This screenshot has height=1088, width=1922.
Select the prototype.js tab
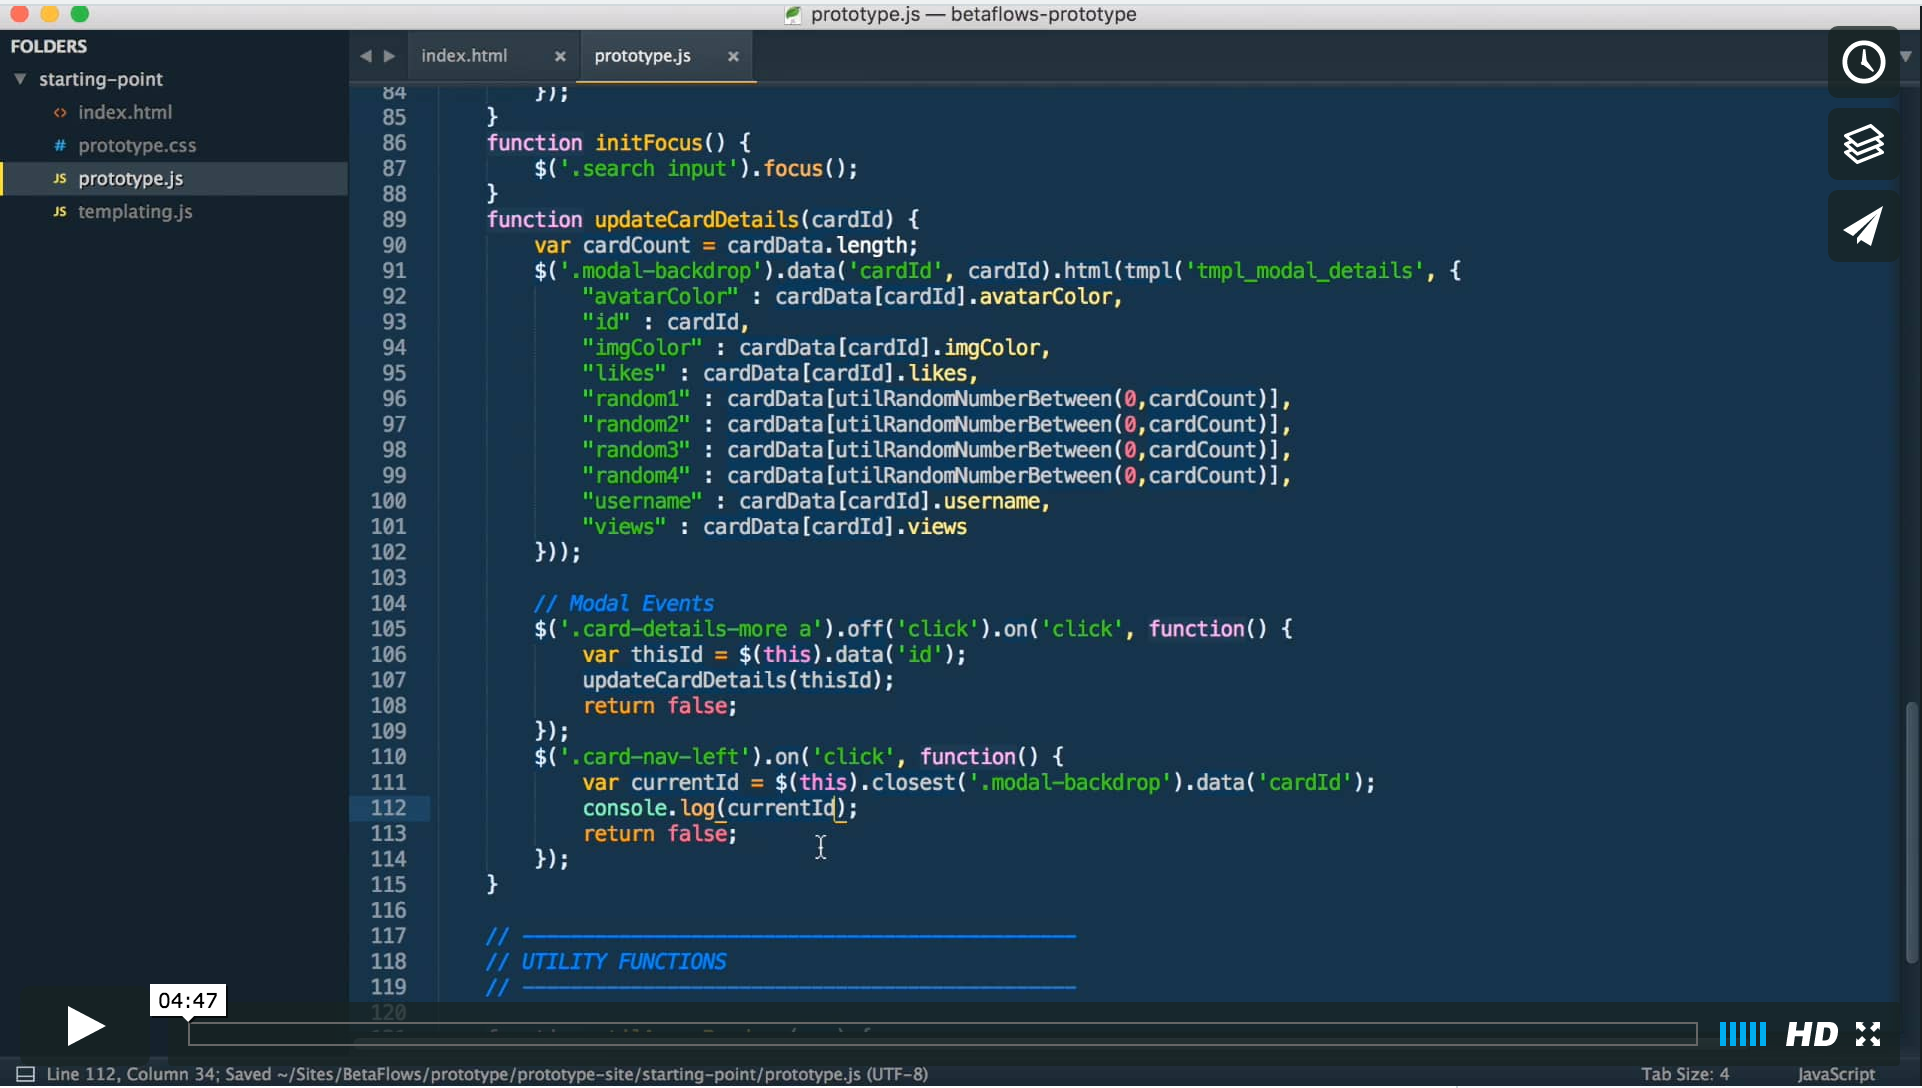[645, 56]
